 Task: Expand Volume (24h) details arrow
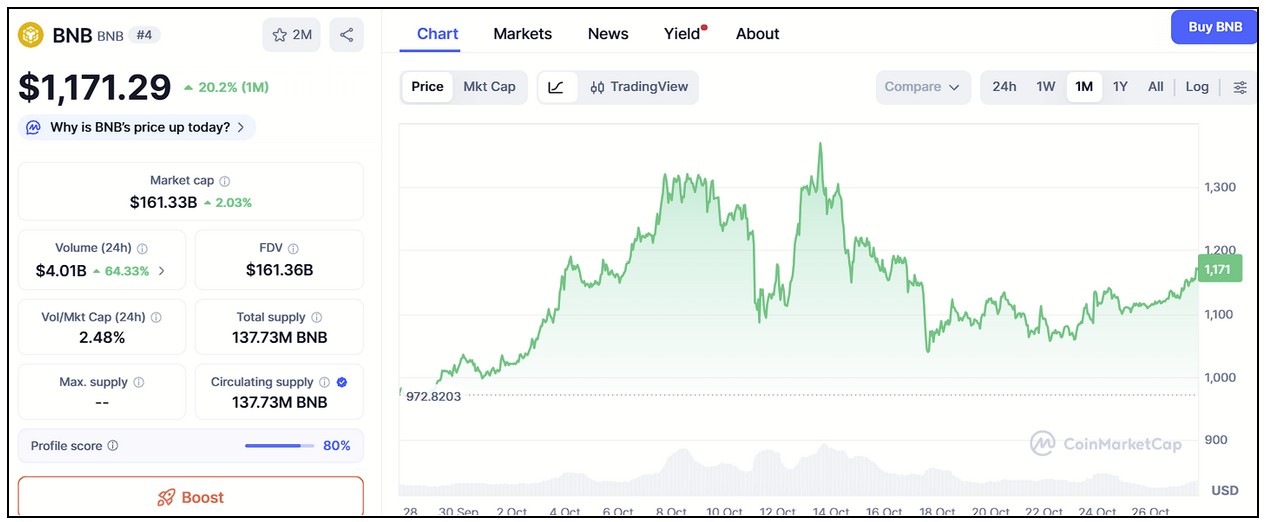coord(163,270)
